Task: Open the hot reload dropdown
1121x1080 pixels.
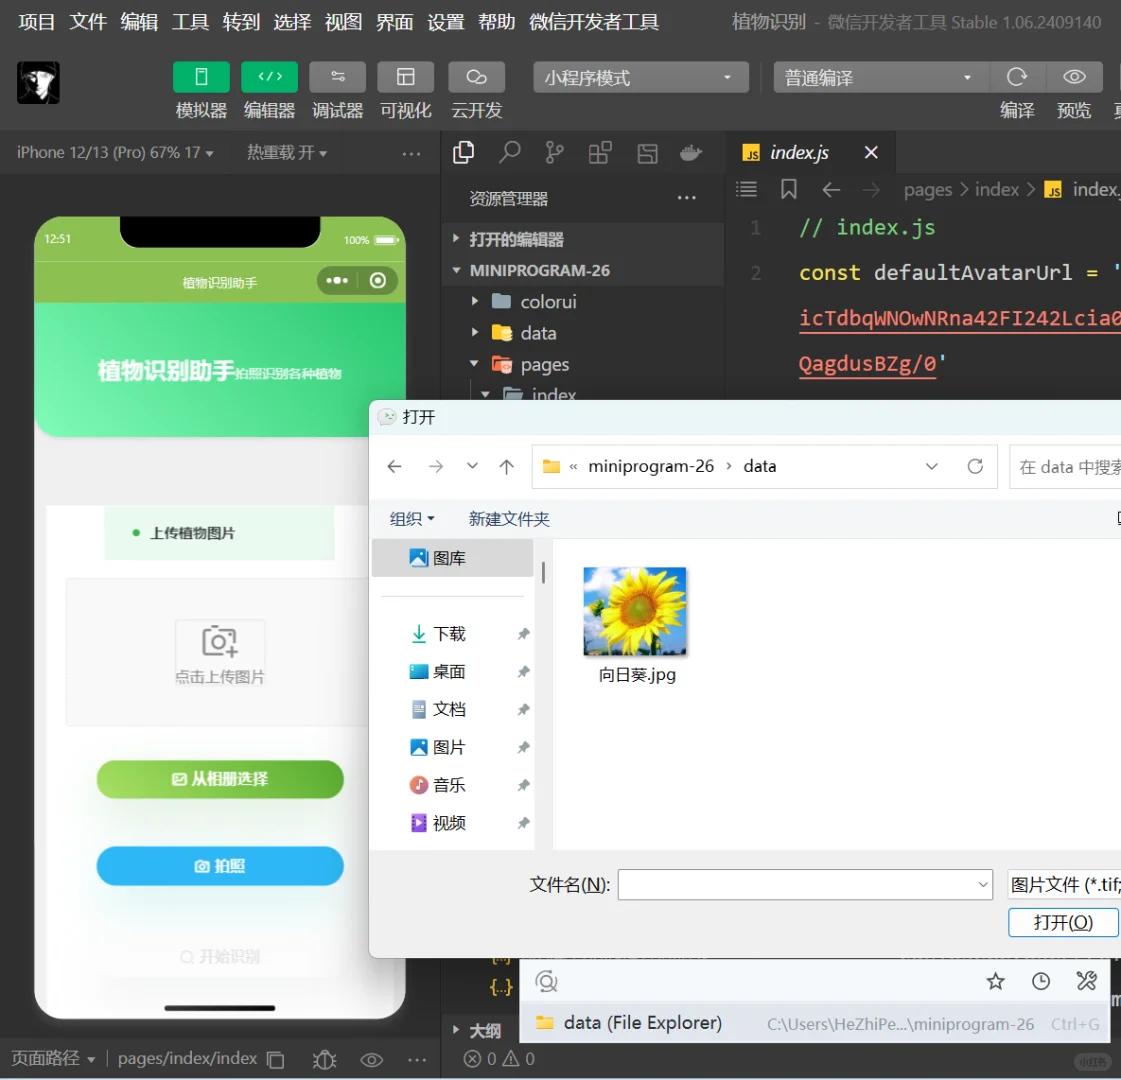Action: click(287, 152)
